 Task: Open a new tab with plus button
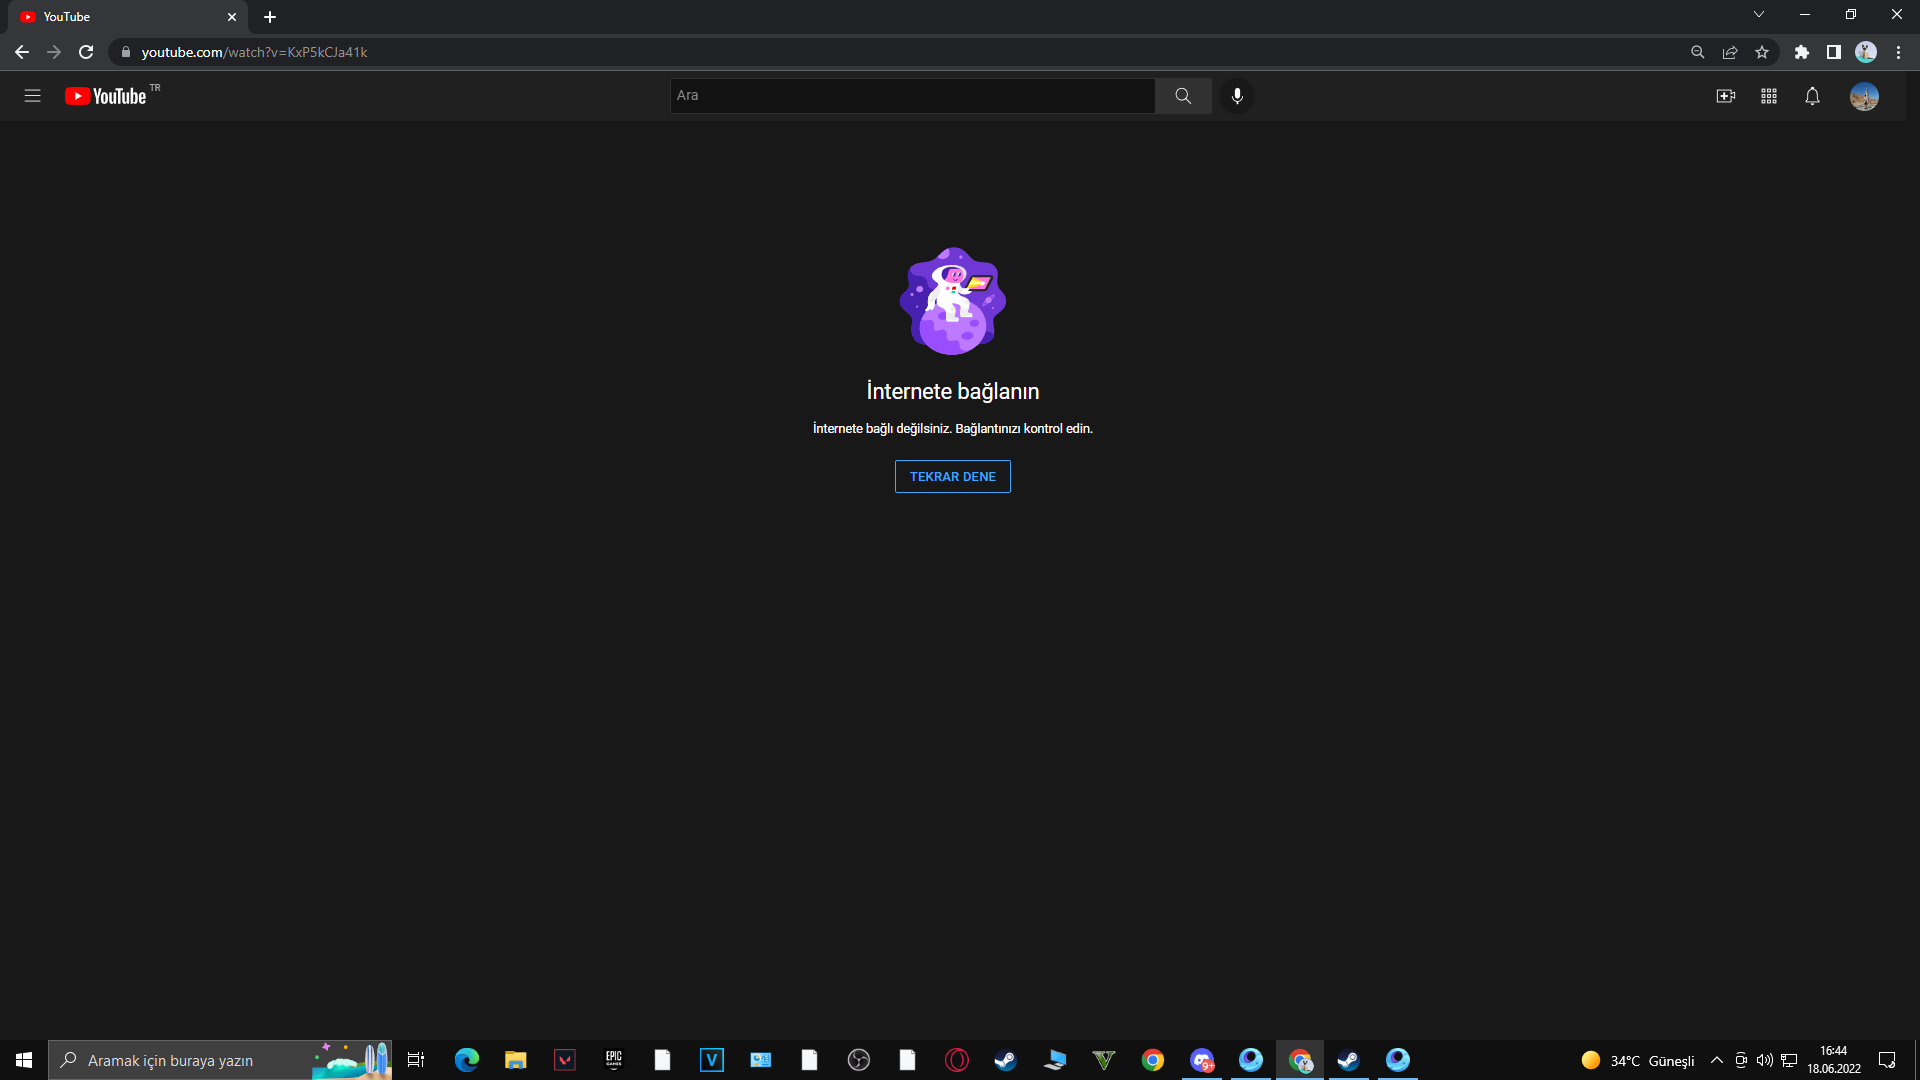tap(270, 17)
